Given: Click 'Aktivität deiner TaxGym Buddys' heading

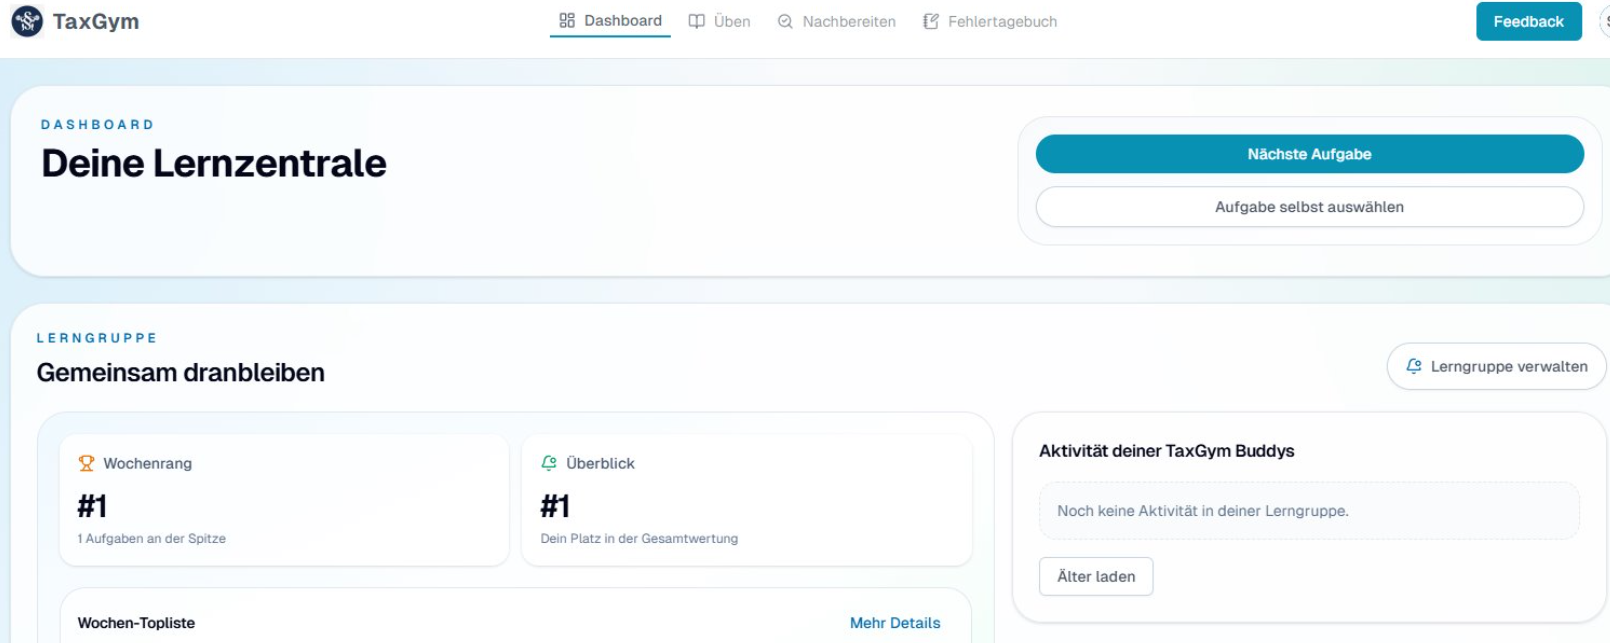Looking at the screenshot, I should 1166,451.
